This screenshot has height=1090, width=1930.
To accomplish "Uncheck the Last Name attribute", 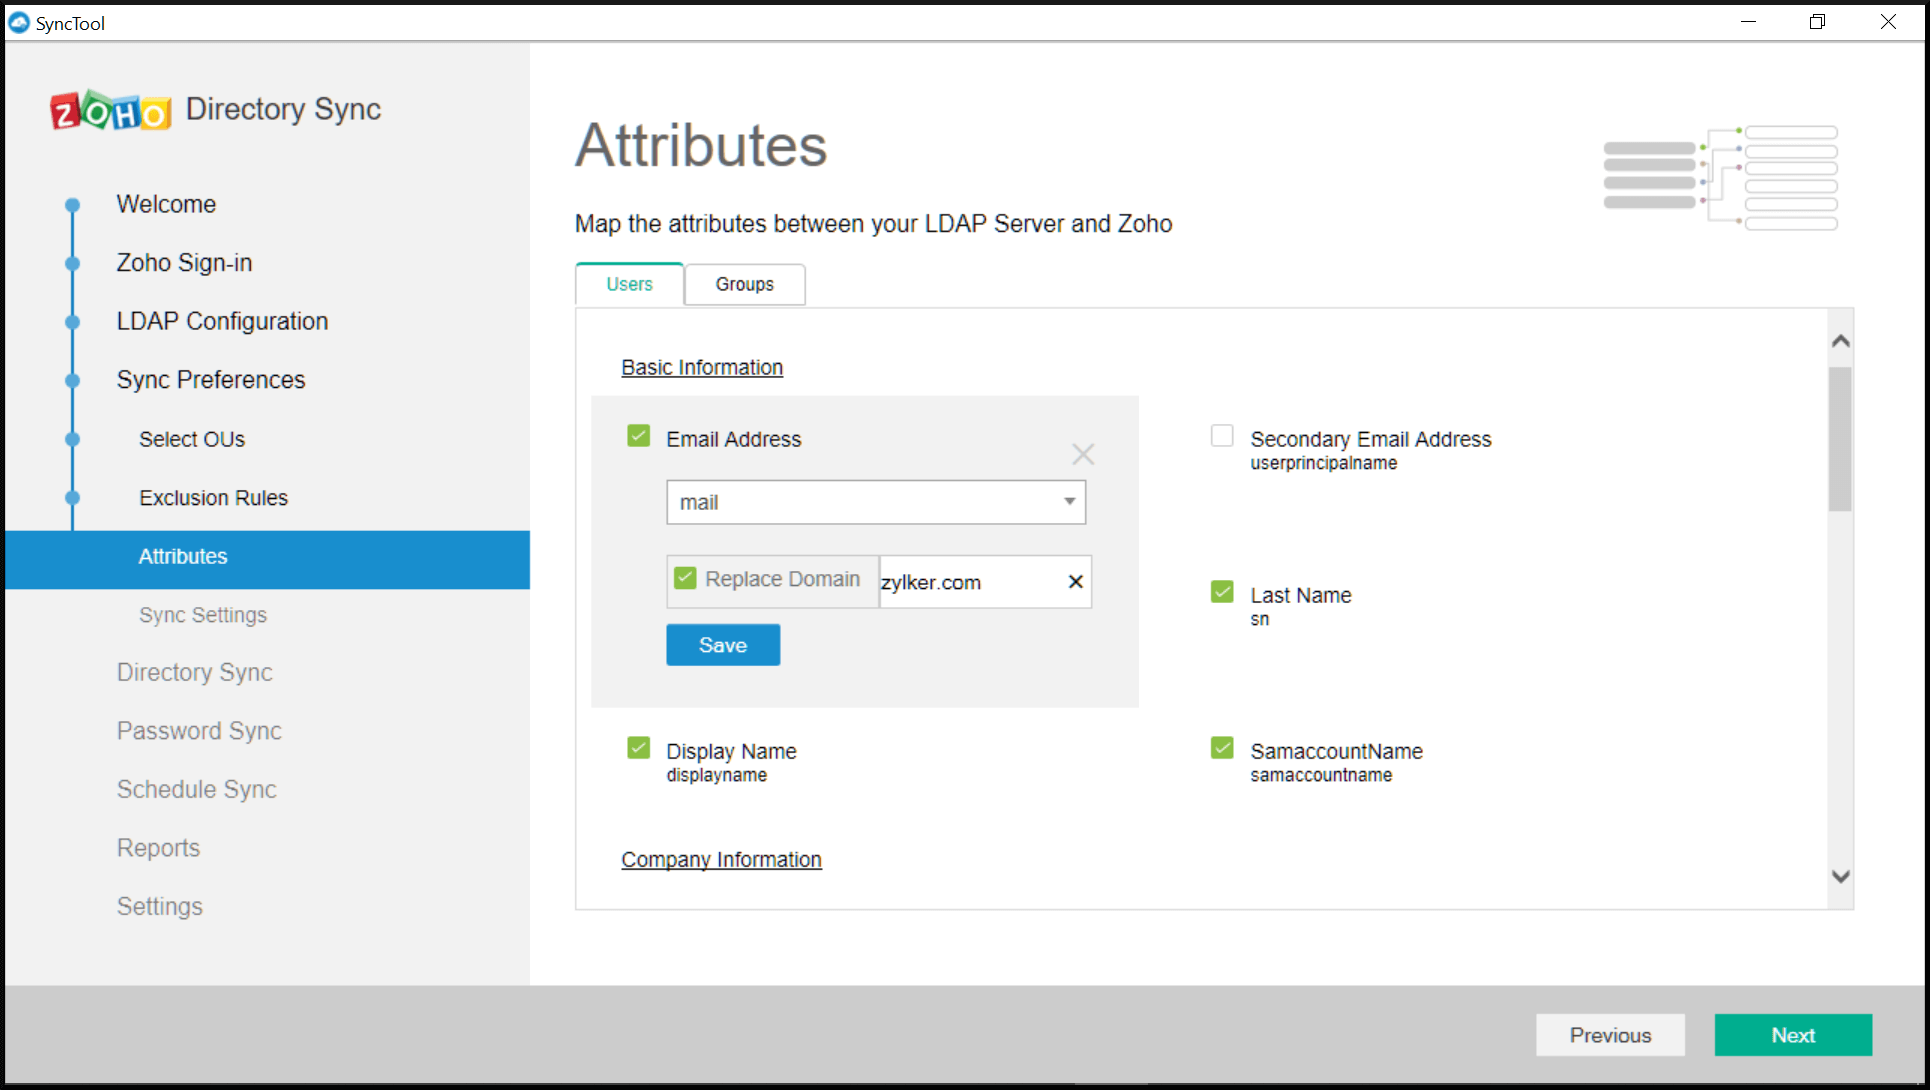I will 1221,592.
